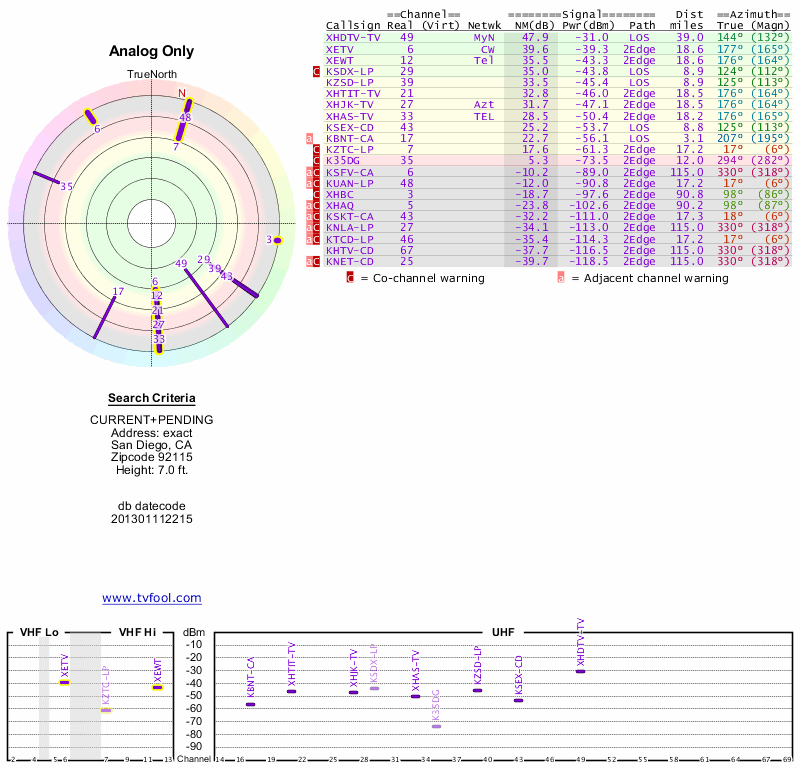Image resolution: width=800 pixels, height=768 pixels.
Task: Select the channel 35 marker on the radar plot
Action: [x=48, y=180]
